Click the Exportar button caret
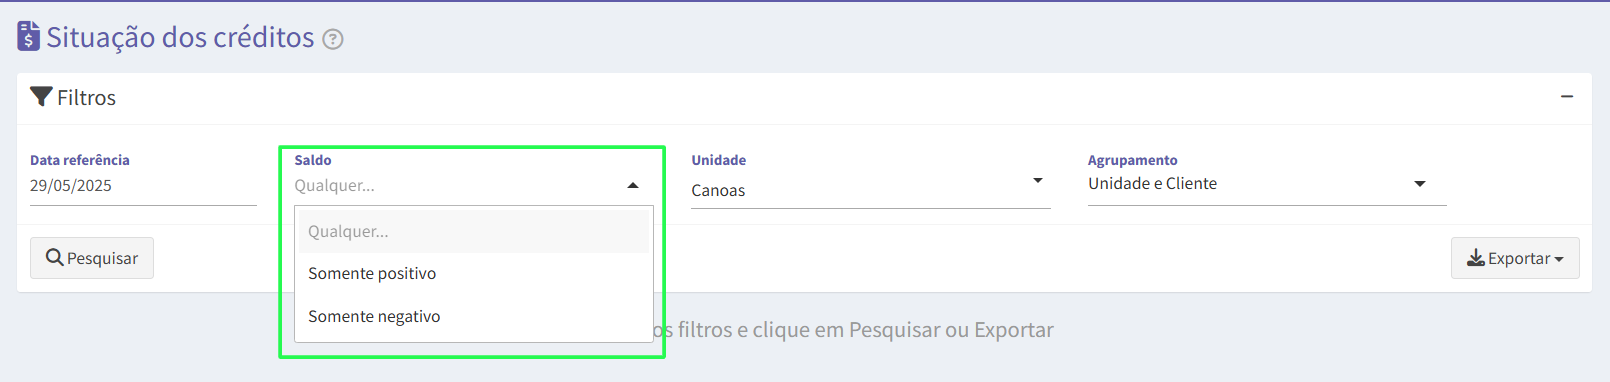 pyautogui.click(x=1558, y=259)
